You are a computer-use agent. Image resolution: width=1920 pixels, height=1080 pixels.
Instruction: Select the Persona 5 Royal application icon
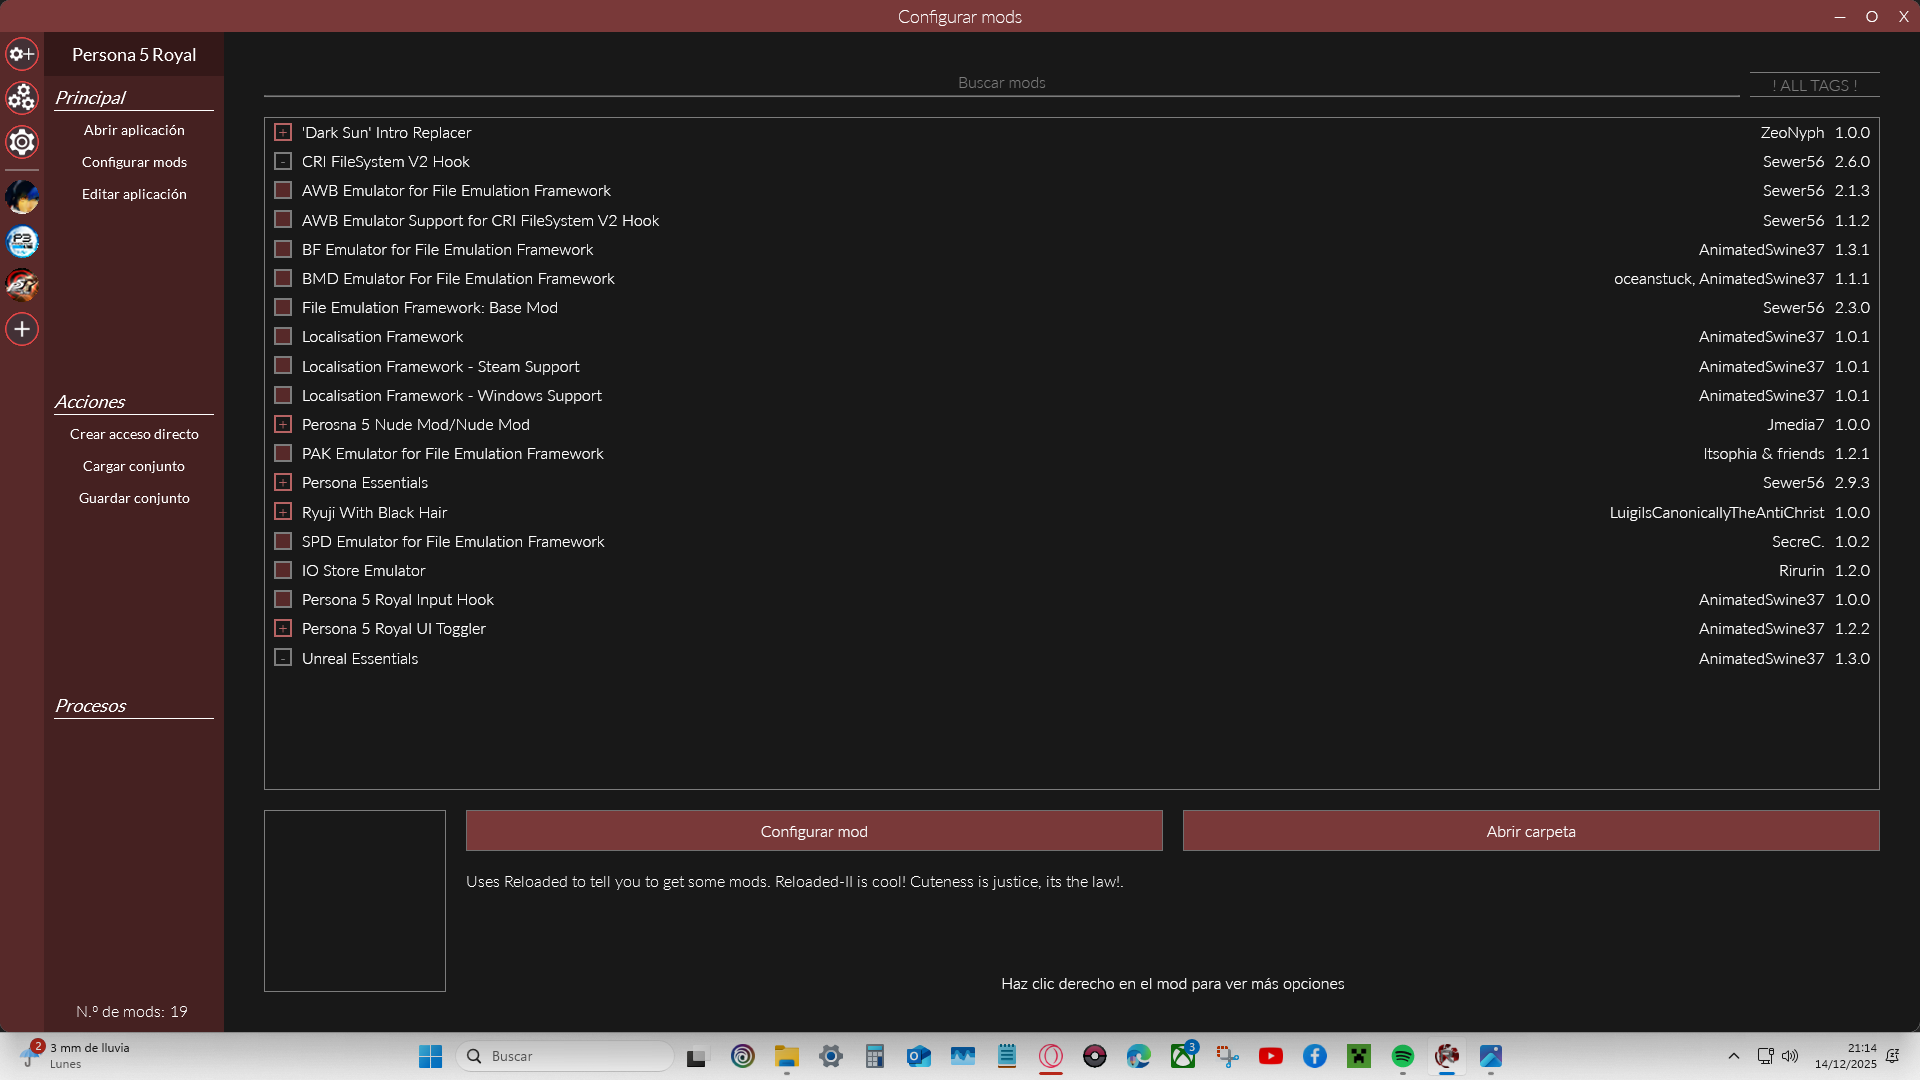22,285
